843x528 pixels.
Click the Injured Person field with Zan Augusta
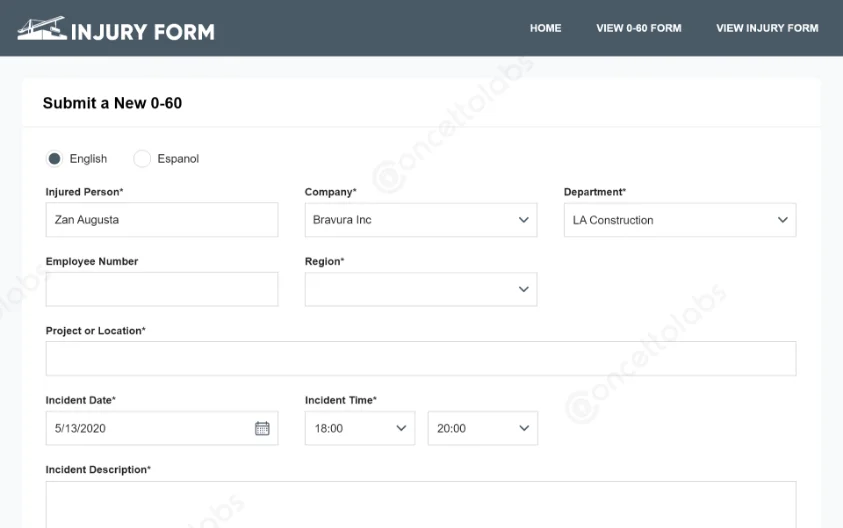point(161,220)
